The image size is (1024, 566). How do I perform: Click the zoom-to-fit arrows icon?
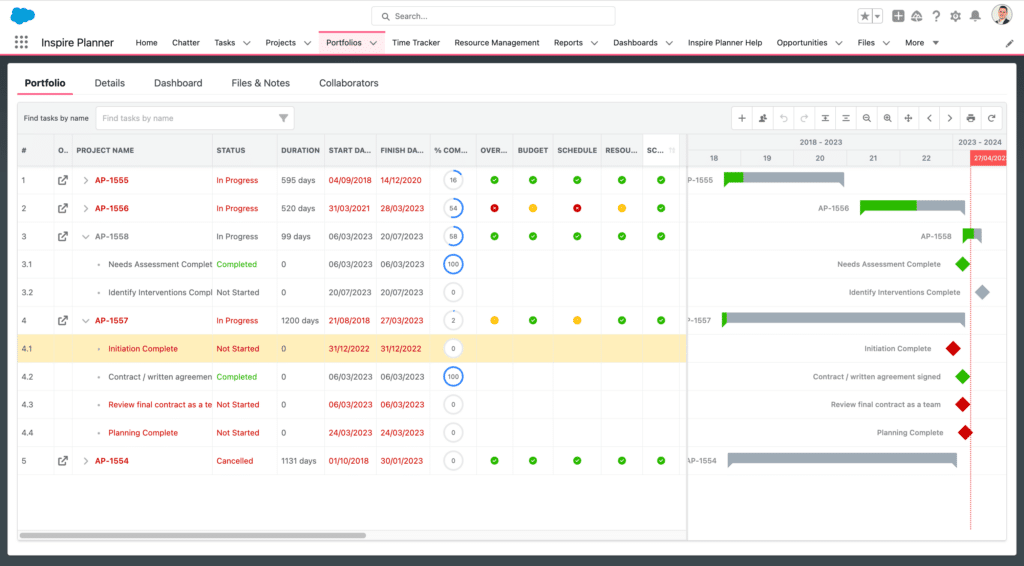[x=909, y=118]
